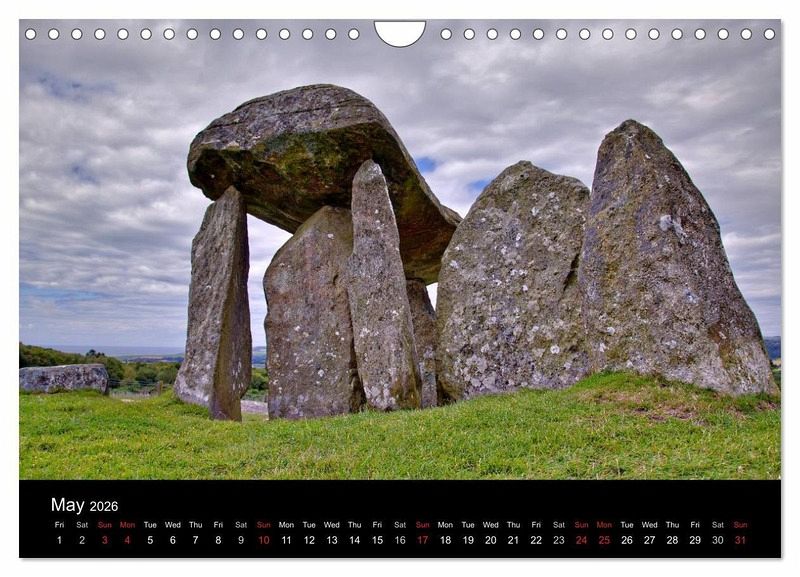This screenshot has height=577, width=800.
Task: Select day 23 in the calendar
Action: pos(559,540)
